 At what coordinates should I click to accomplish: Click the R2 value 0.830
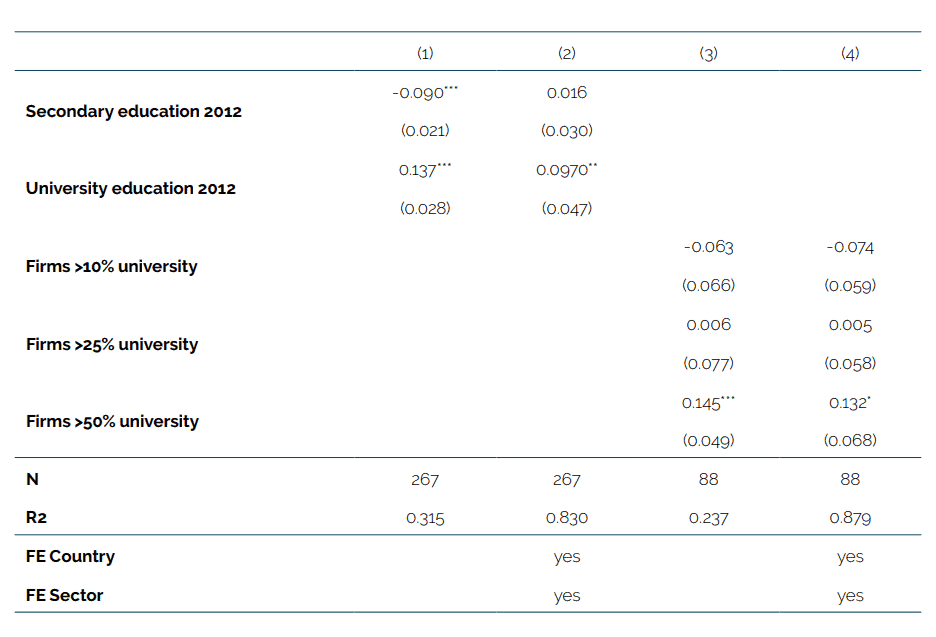coord(566,518)
